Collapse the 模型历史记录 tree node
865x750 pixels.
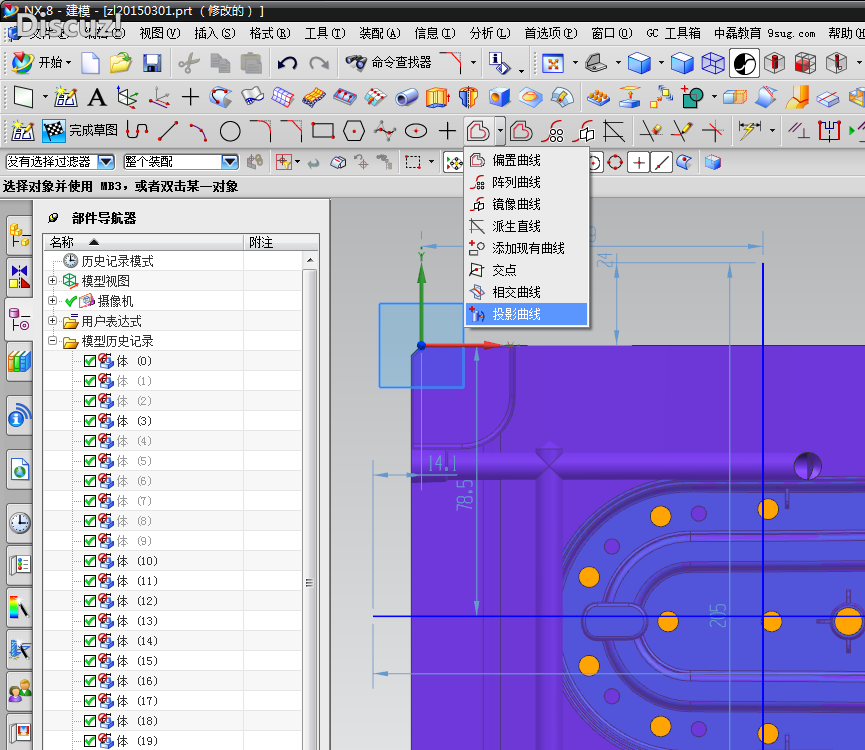click(x=52, y=341)
